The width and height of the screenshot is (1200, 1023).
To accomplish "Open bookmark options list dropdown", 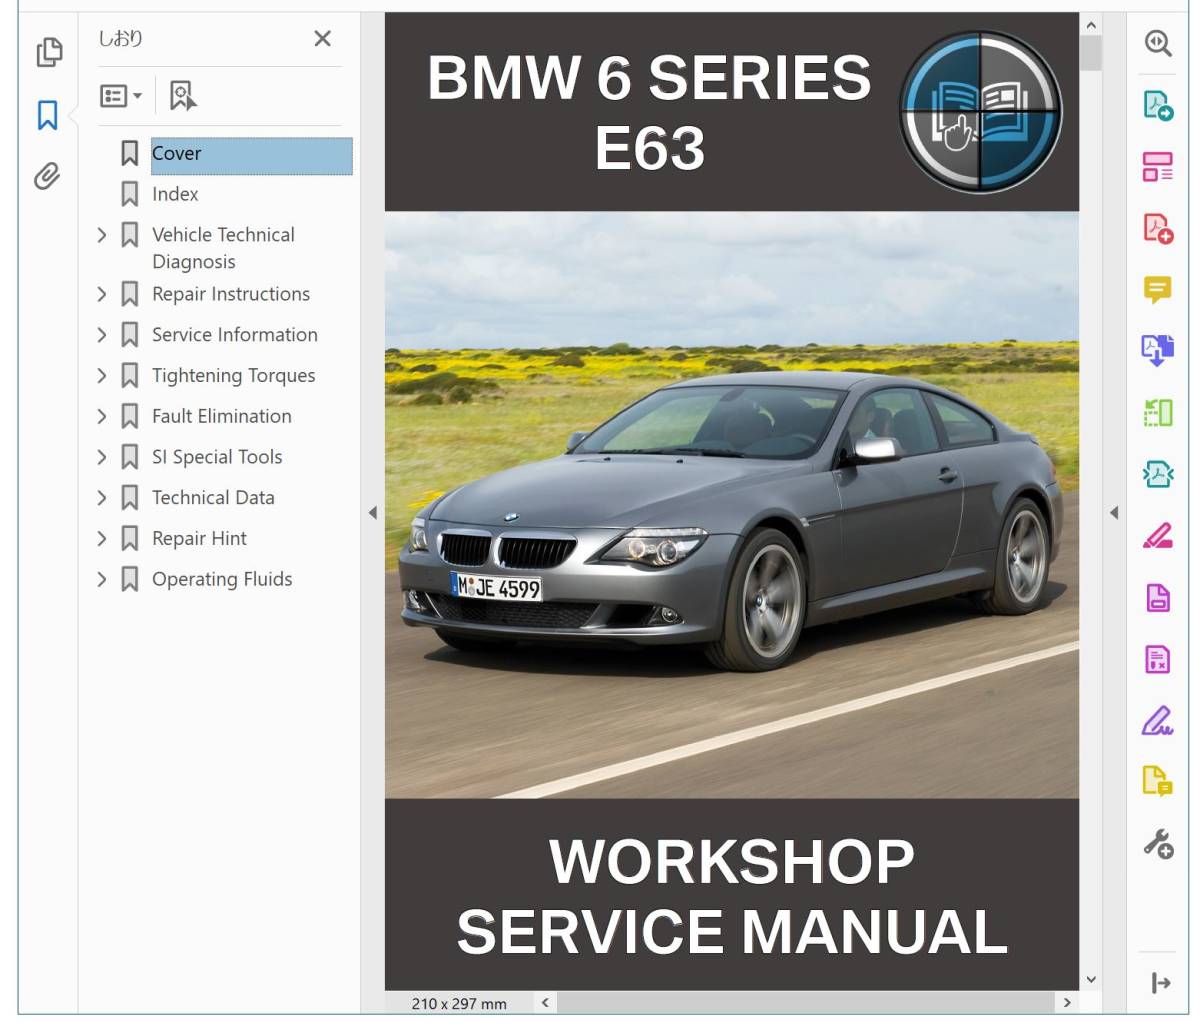I will (121, 96).
